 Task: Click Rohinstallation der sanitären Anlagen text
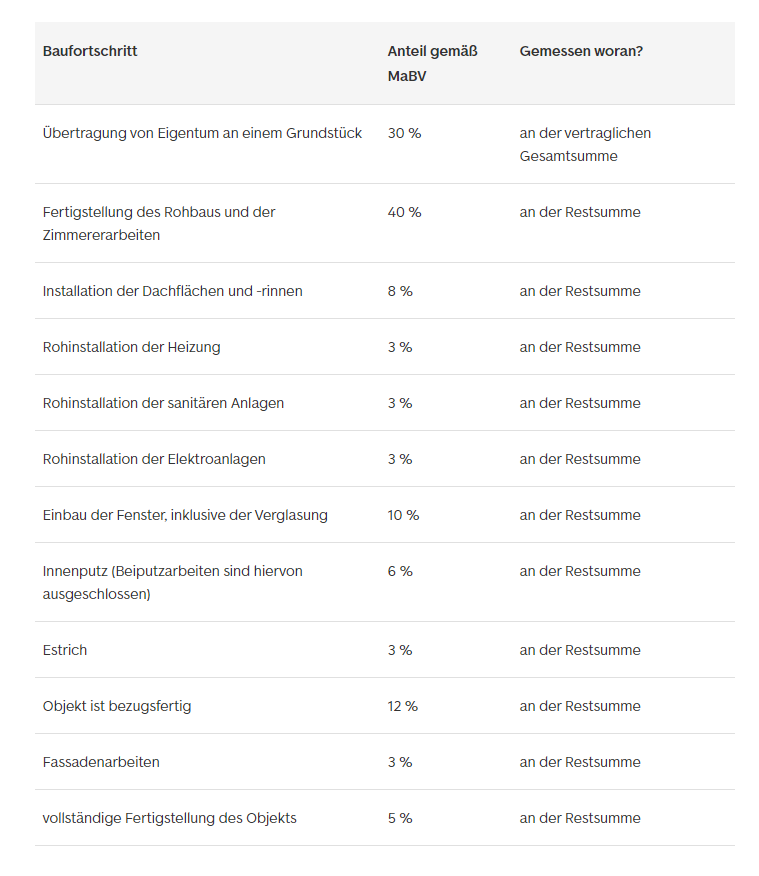tap(163, 403)
